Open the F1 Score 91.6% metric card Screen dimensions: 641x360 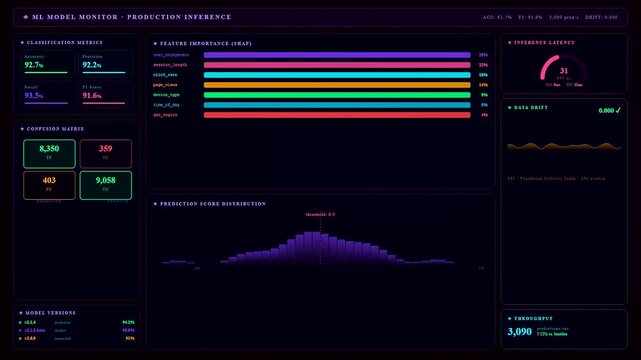[105, 94]
